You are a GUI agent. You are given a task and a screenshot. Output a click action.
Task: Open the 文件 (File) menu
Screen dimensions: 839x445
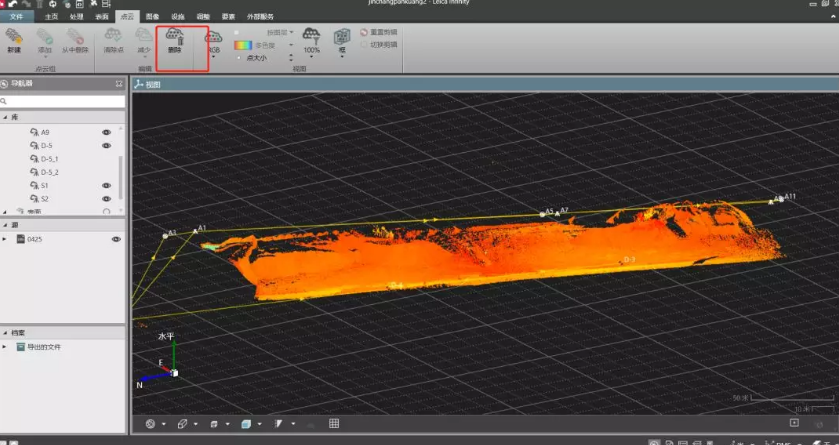coord(16,17)
